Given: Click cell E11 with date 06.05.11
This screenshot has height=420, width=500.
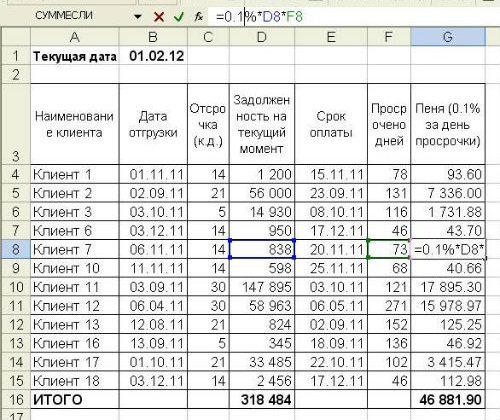Looking at the screenshot, I should point(331,306).
